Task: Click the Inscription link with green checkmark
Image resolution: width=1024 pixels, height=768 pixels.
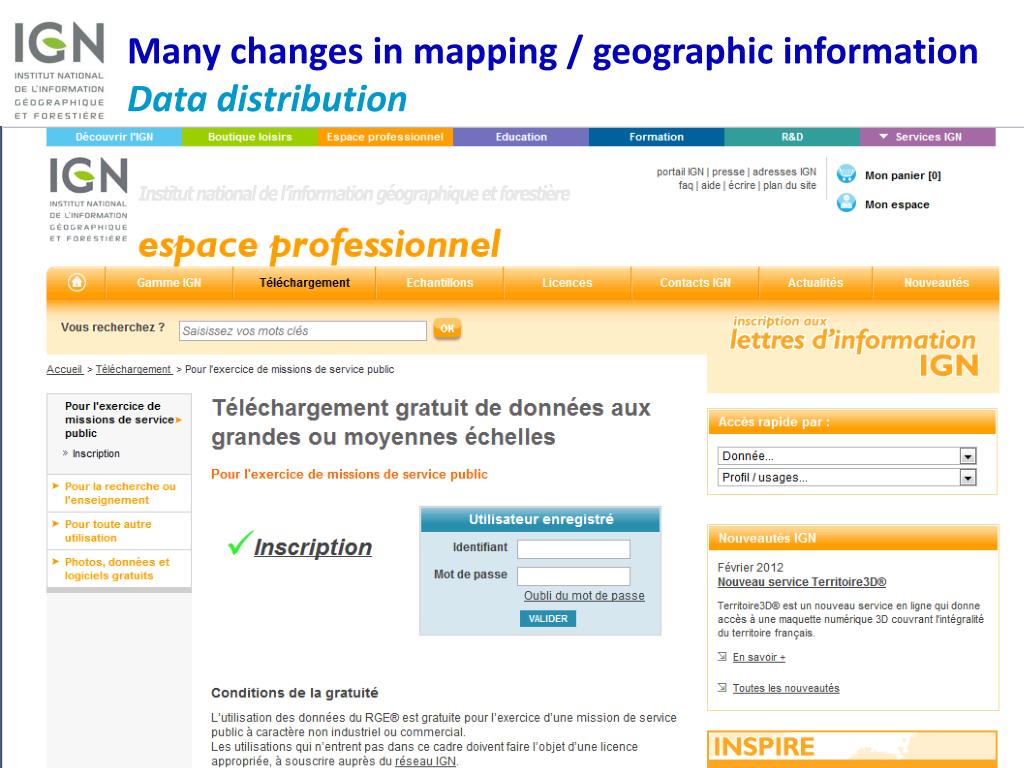Action: 313,547
